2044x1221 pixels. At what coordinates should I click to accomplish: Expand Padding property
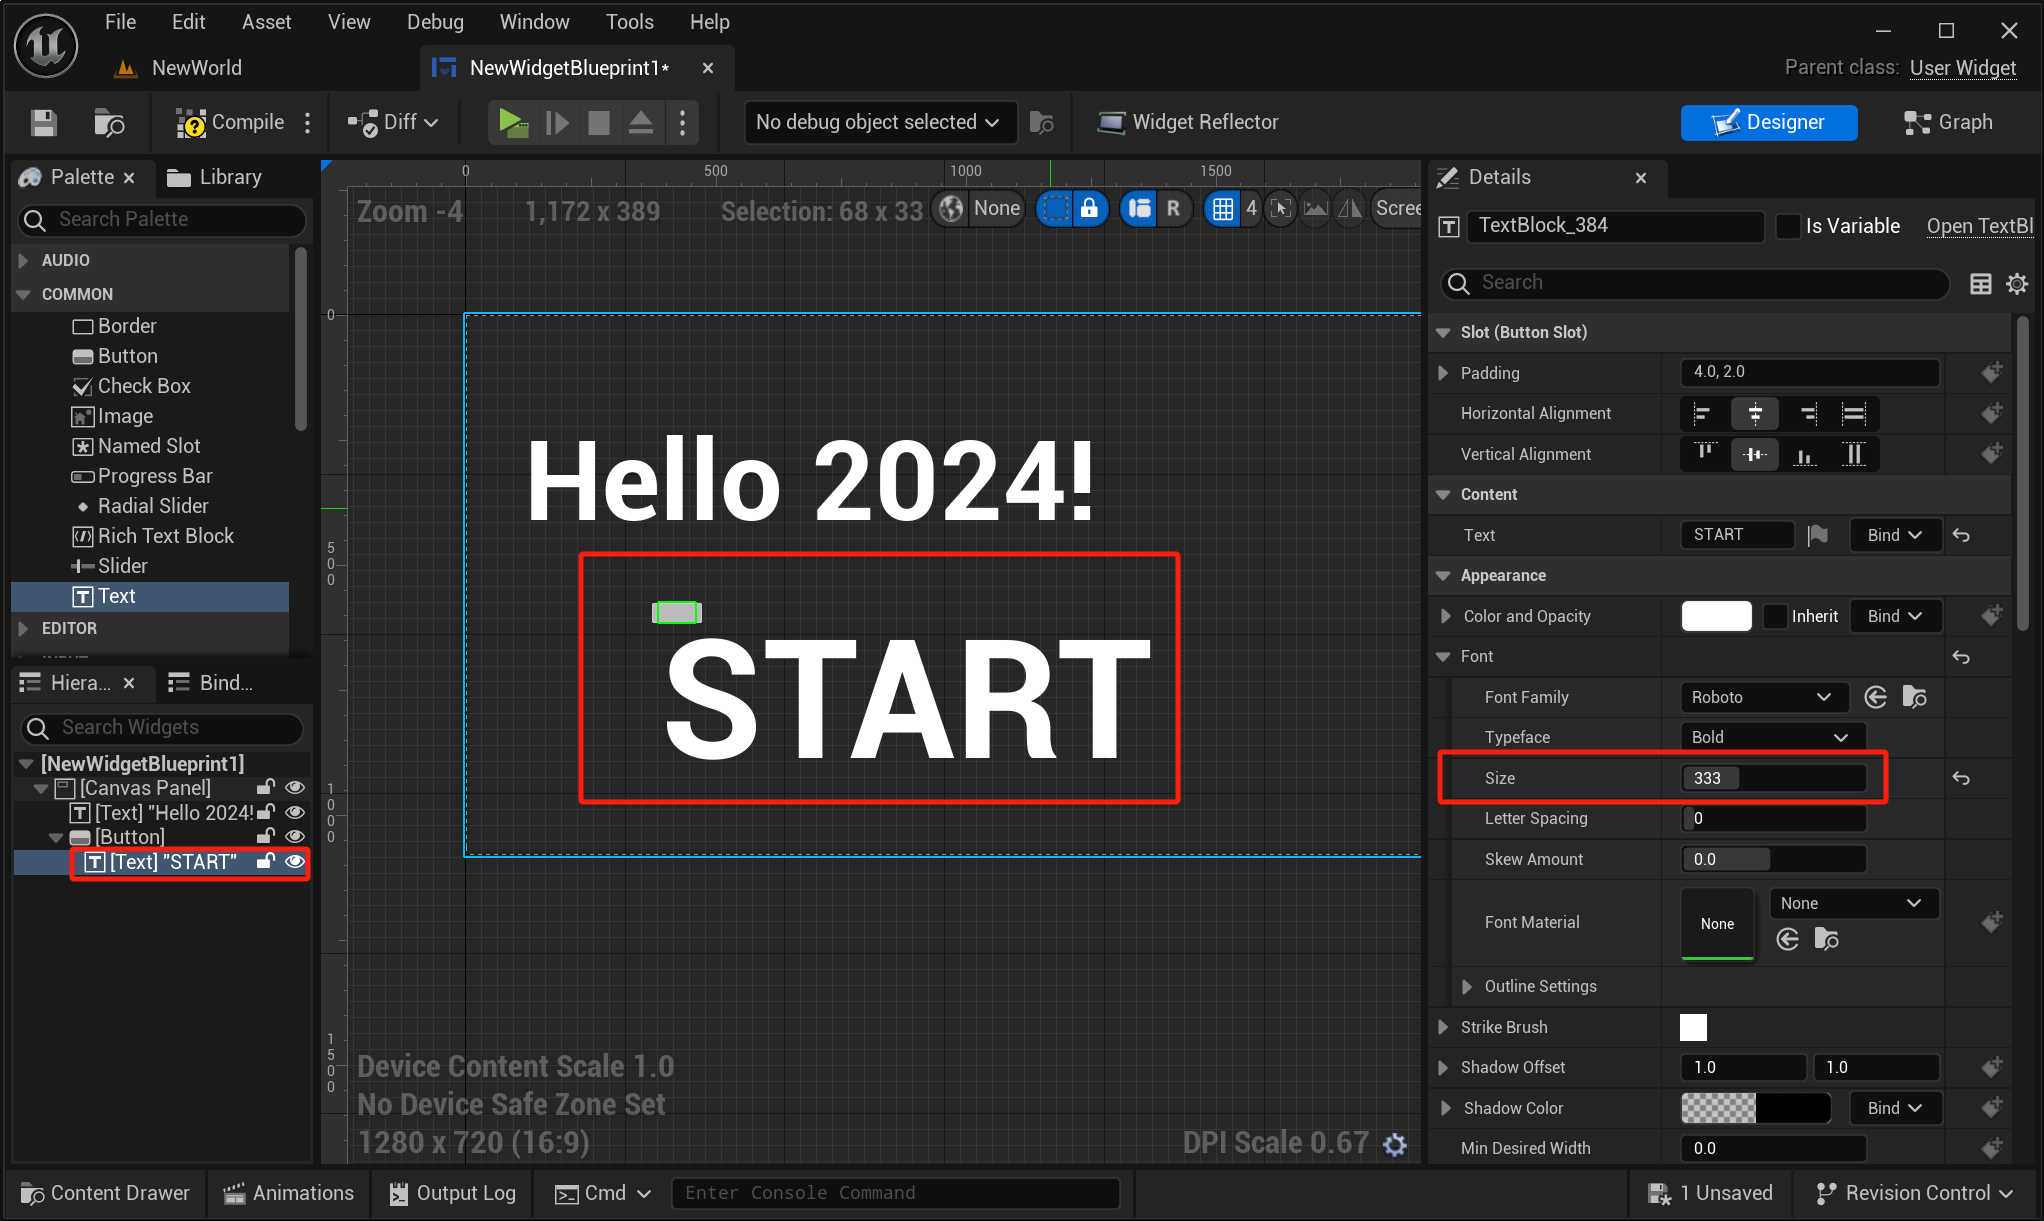coord(1443,373)
